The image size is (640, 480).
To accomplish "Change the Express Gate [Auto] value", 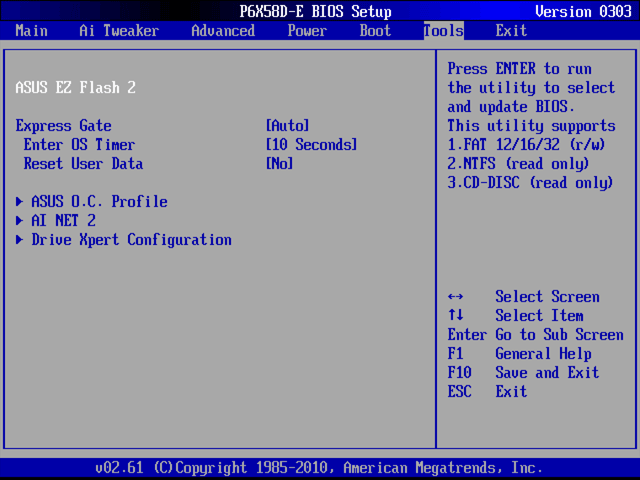I will click(287, 126).
